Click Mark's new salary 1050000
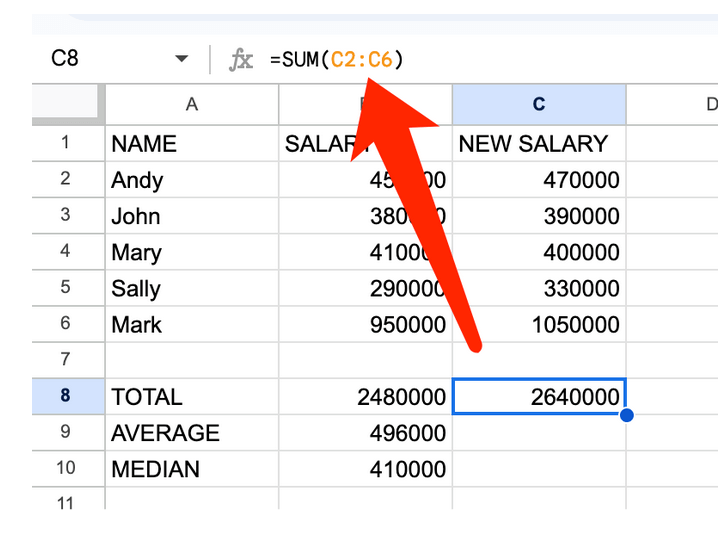This screenshot has width=728, height=534. pos(539,325)
